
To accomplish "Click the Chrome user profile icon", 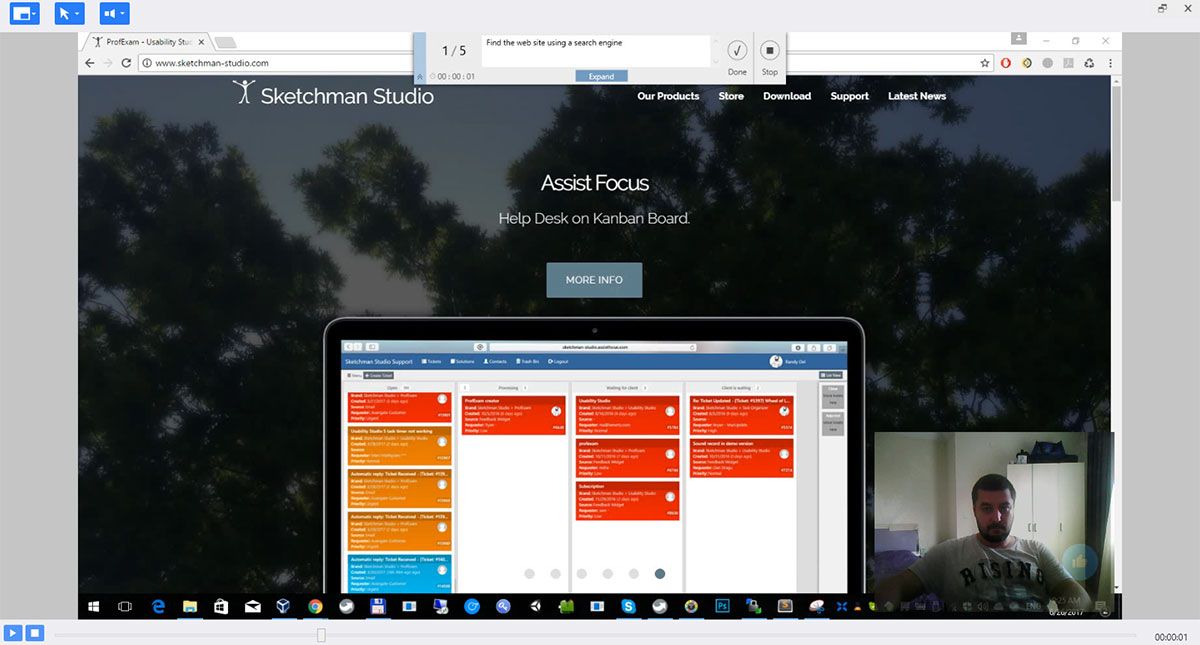I will (x=1019, y=39).
